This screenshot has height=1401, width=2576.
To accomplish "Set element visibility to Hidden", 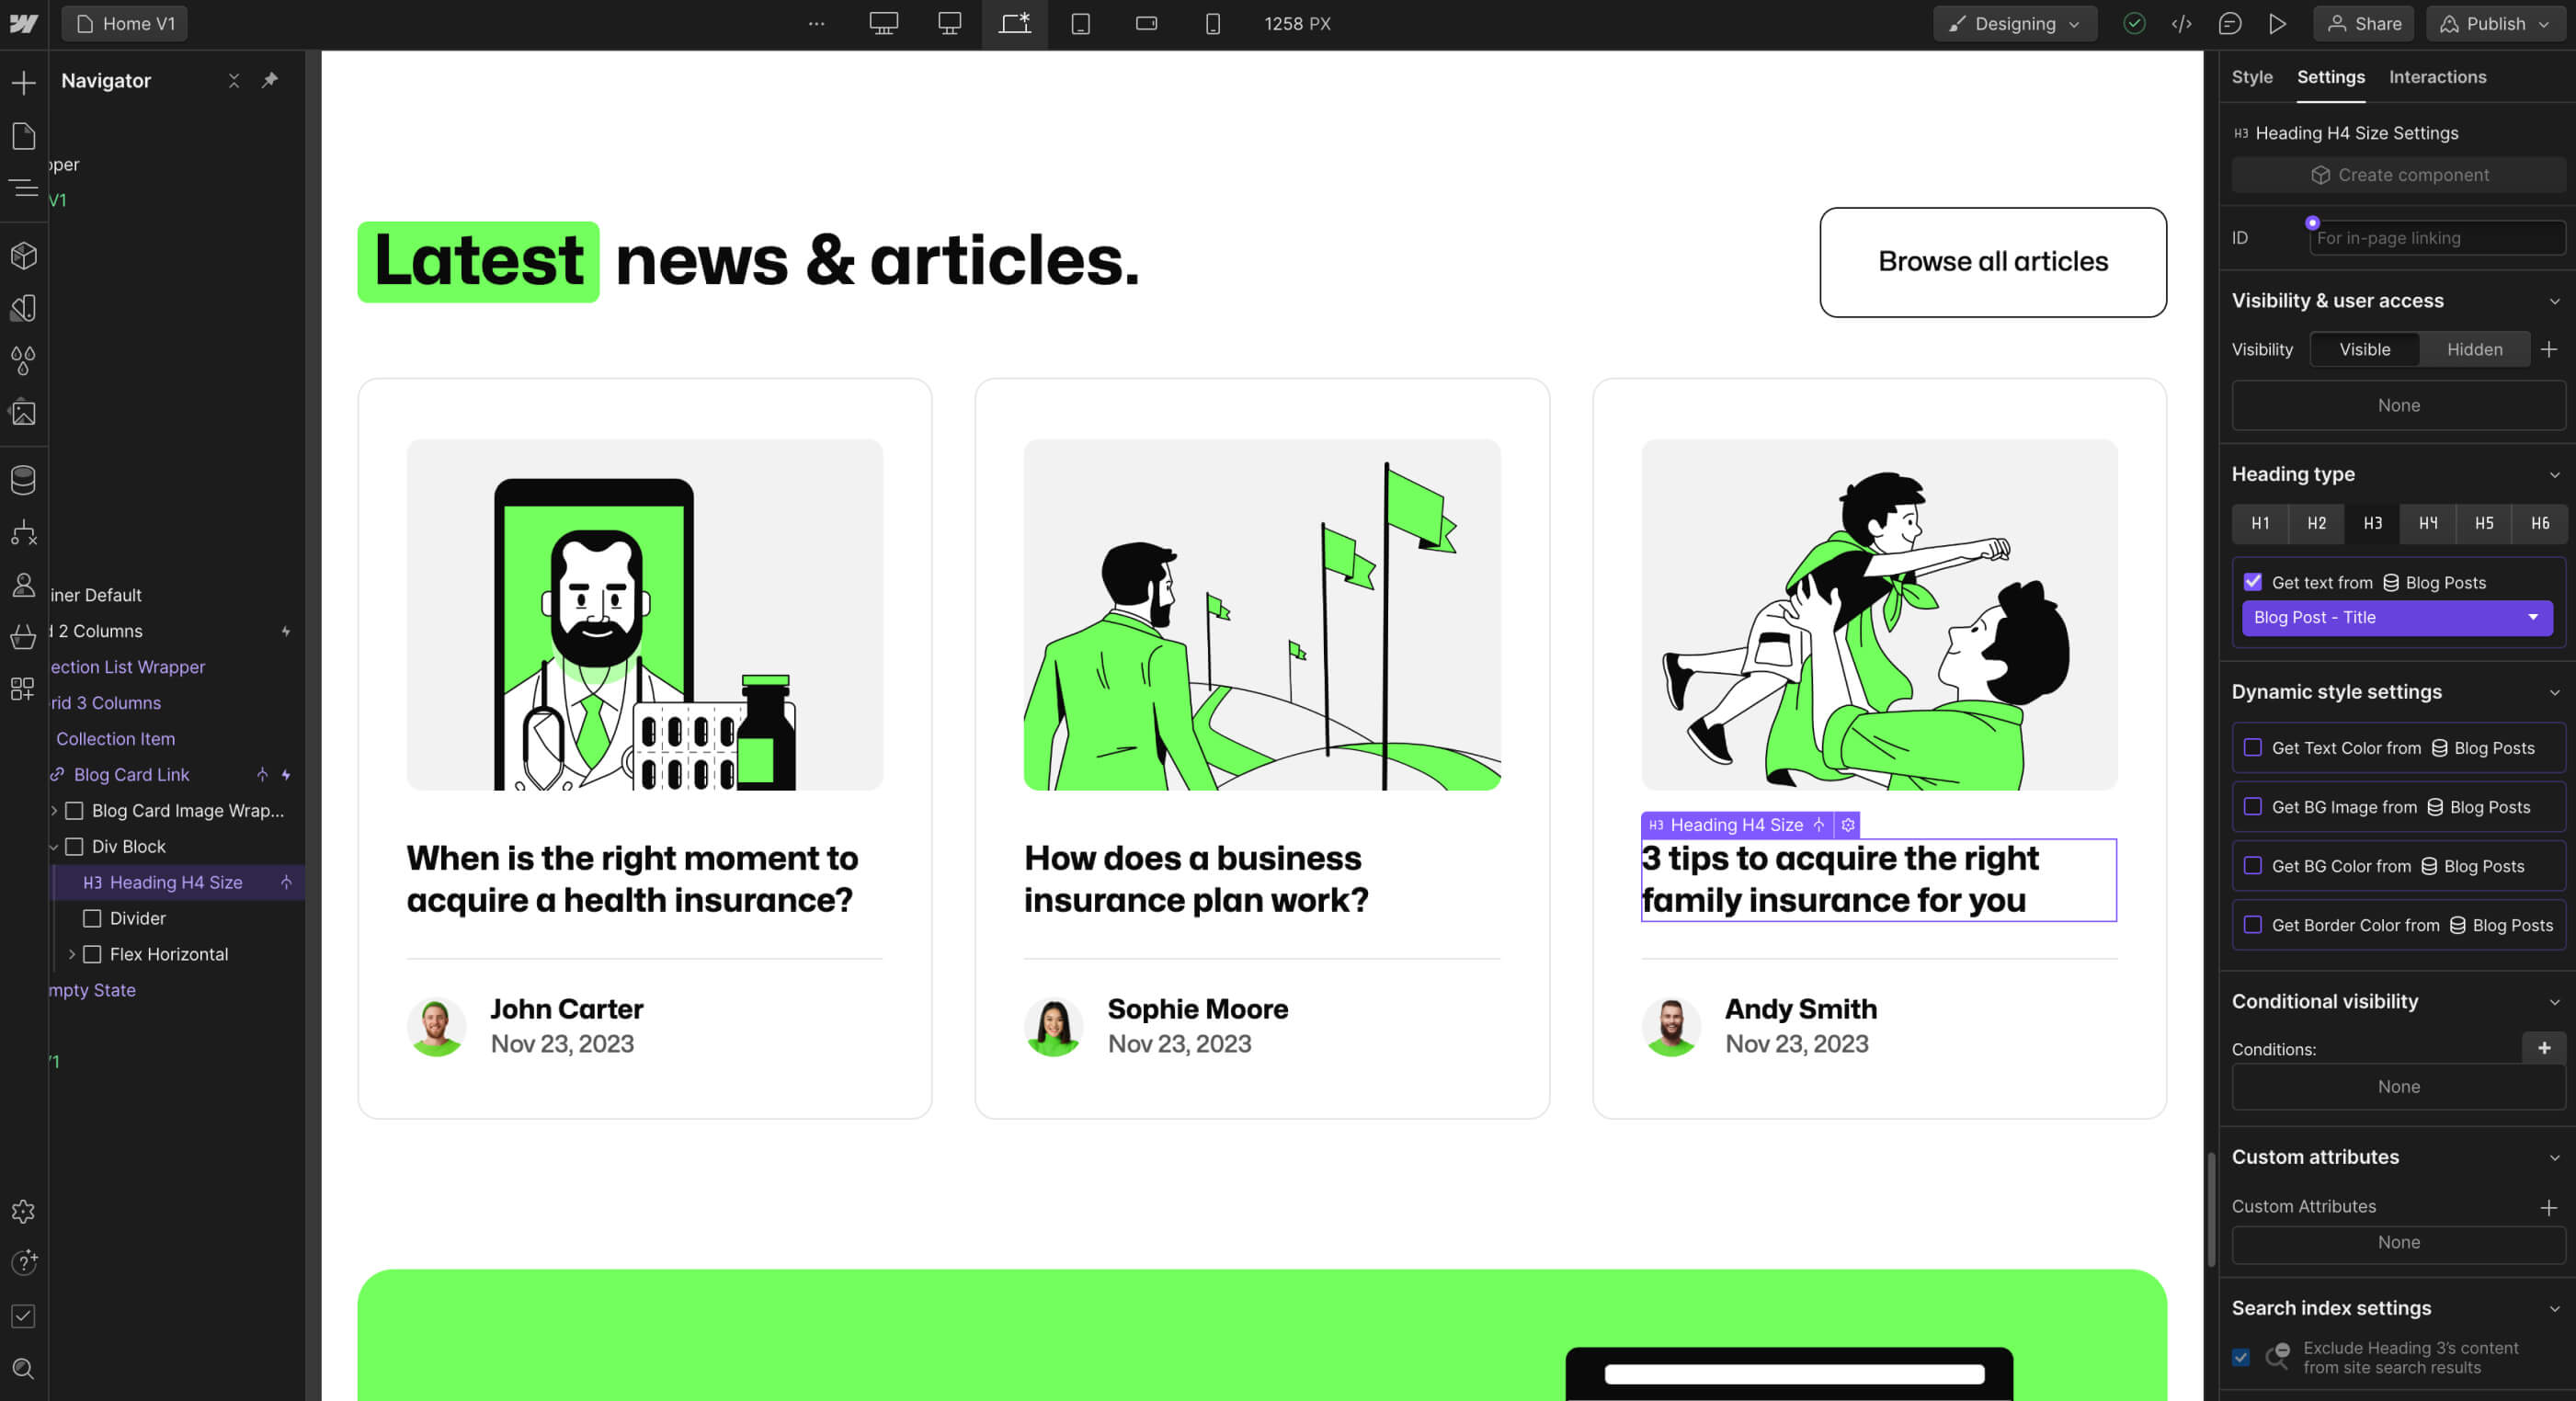I will coord(2474,349).
